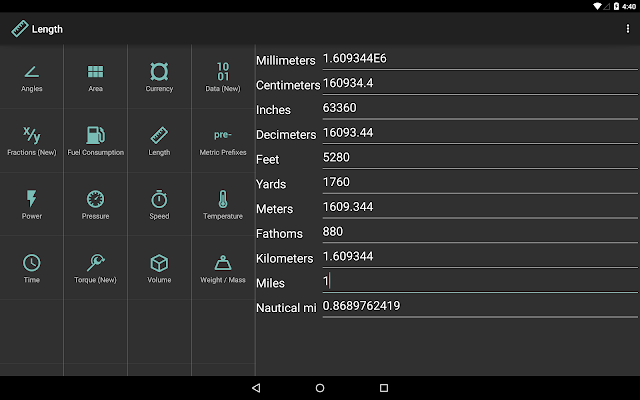
Task: Open the Speed converter category
Action: 159,204
